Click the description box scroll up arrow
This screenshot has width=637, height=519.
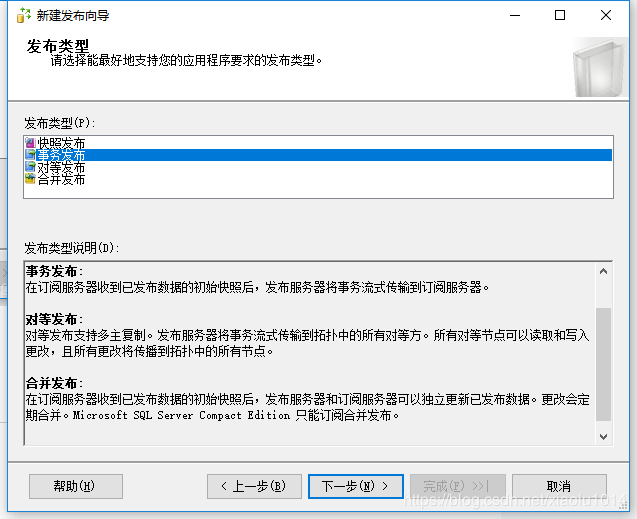coord(603,271)
